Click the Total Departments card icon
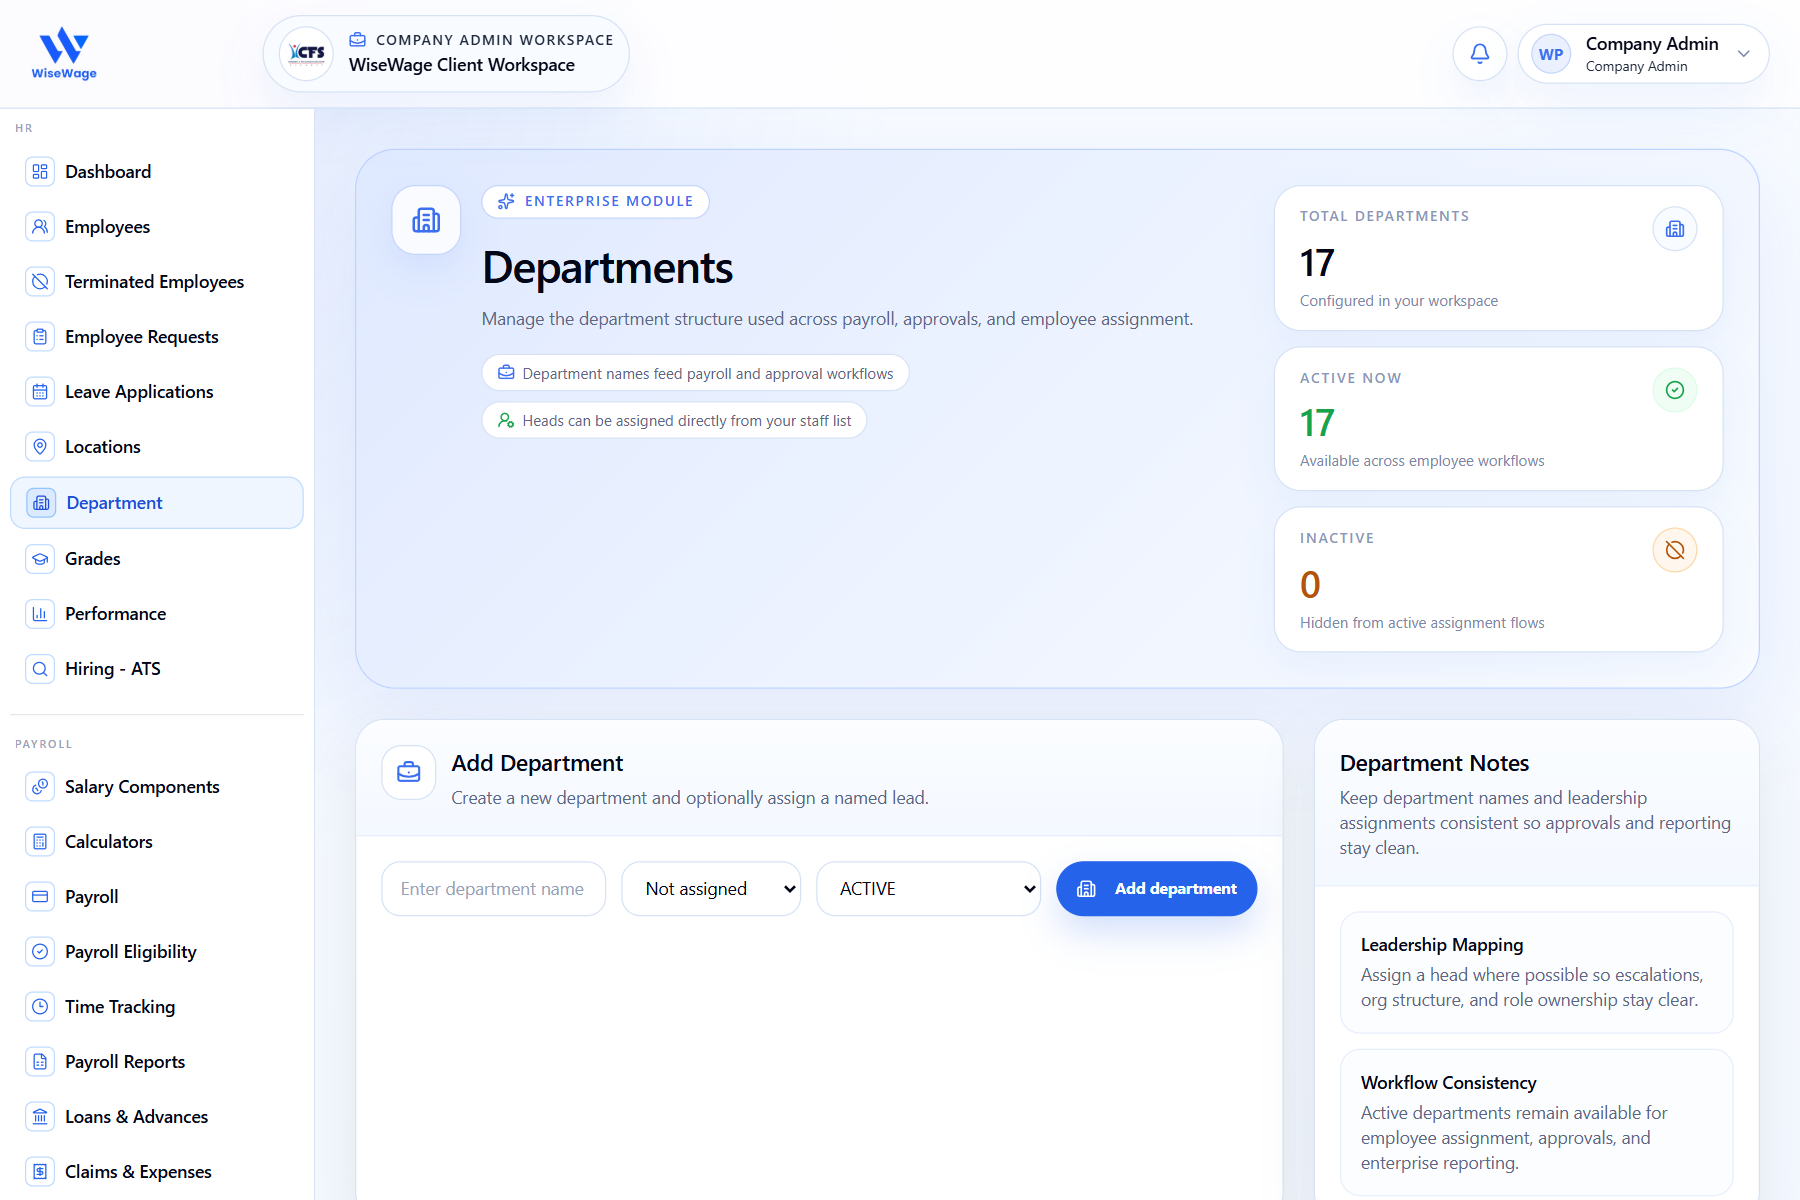Screen dimensions: 1800x1200 pyautogui.click(x=1675, y=229)
